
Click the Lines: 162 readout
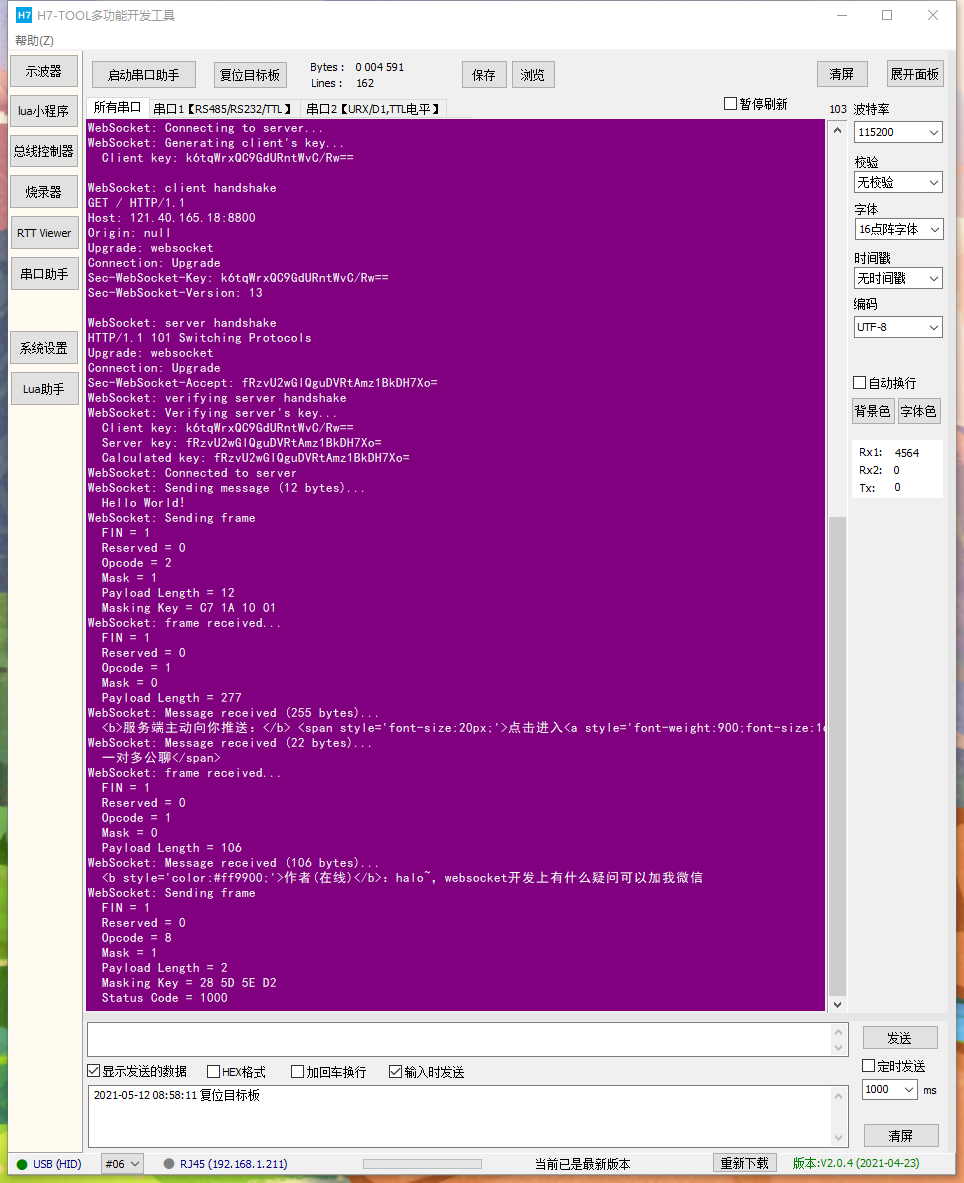click(x=342, y=83)
